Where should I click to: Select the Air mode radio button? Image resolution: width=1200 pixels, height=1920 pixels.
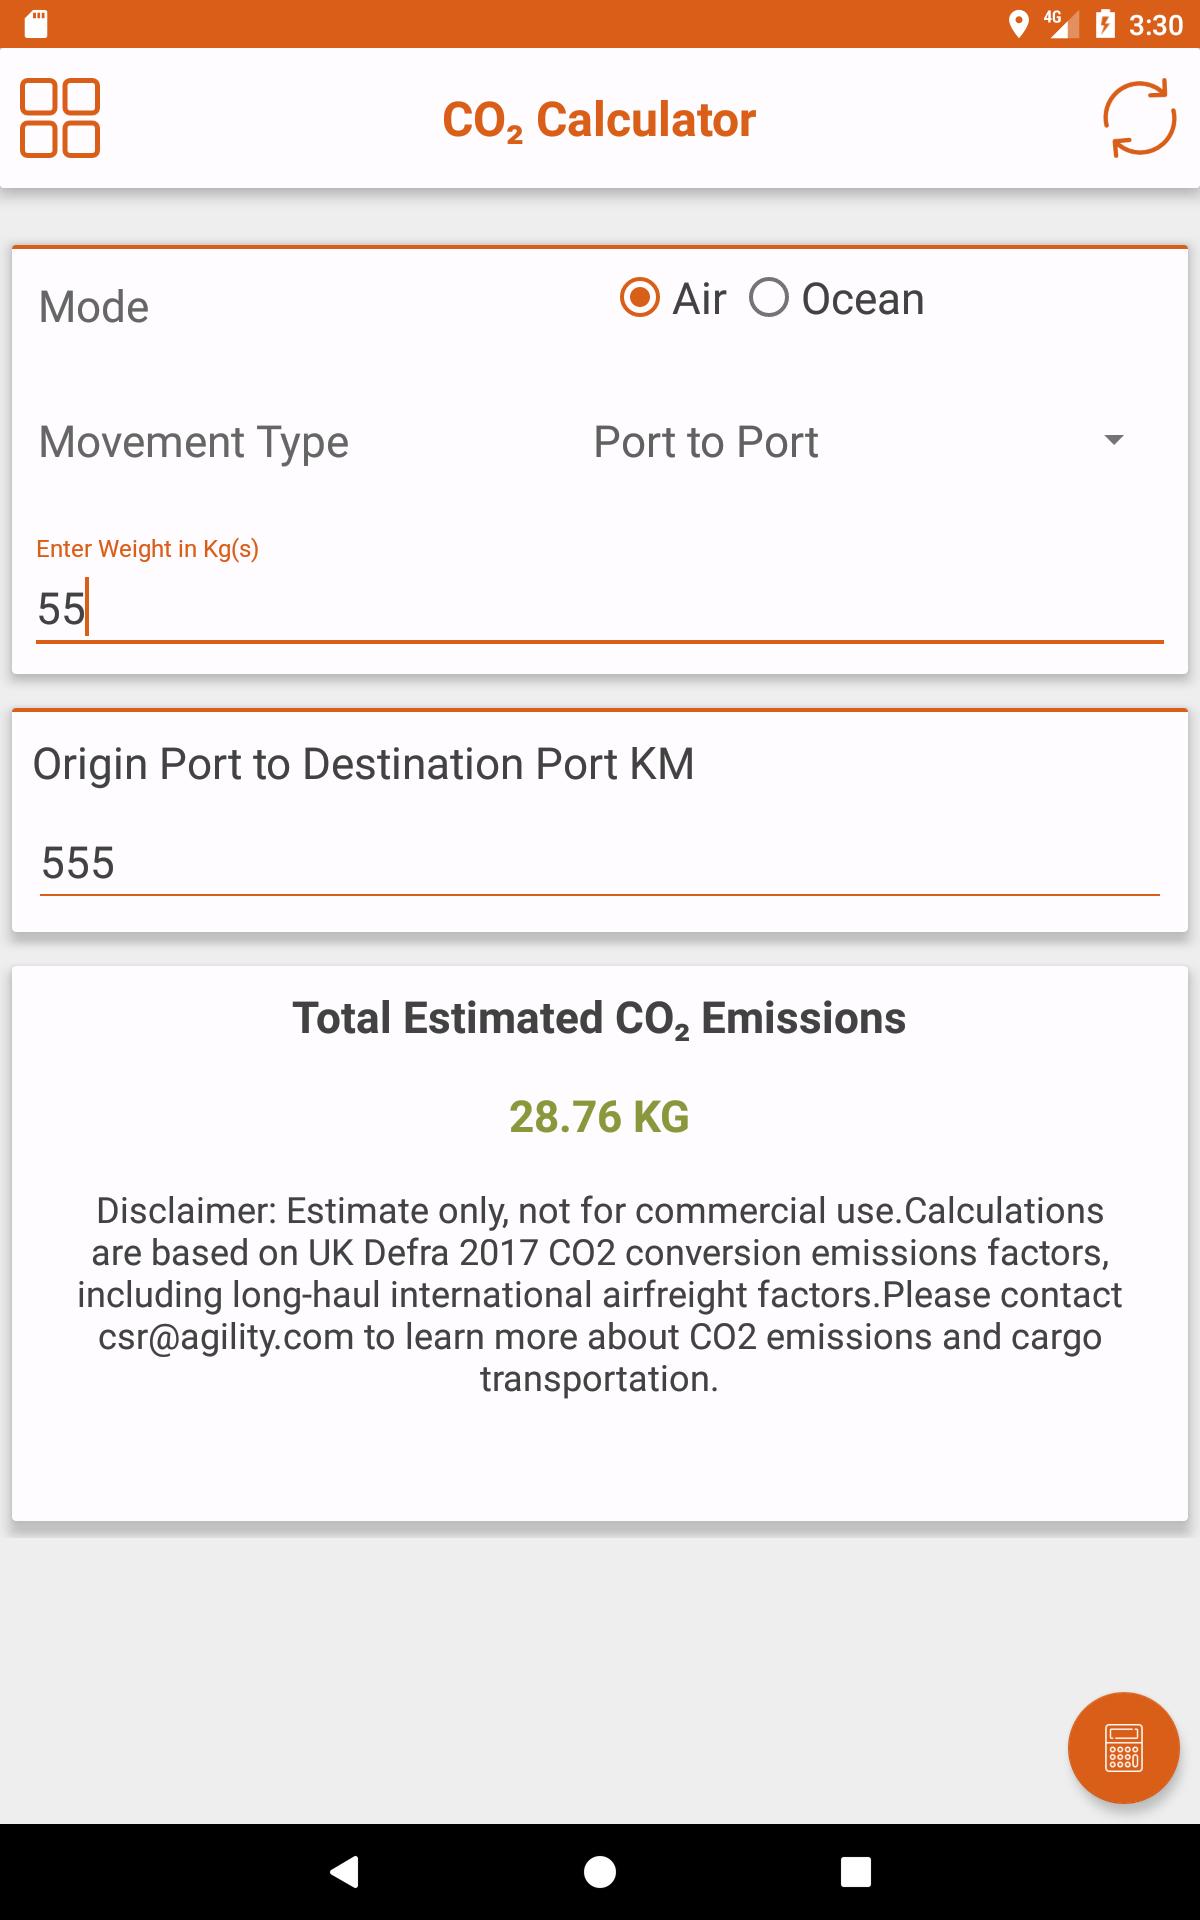[640, 298]
